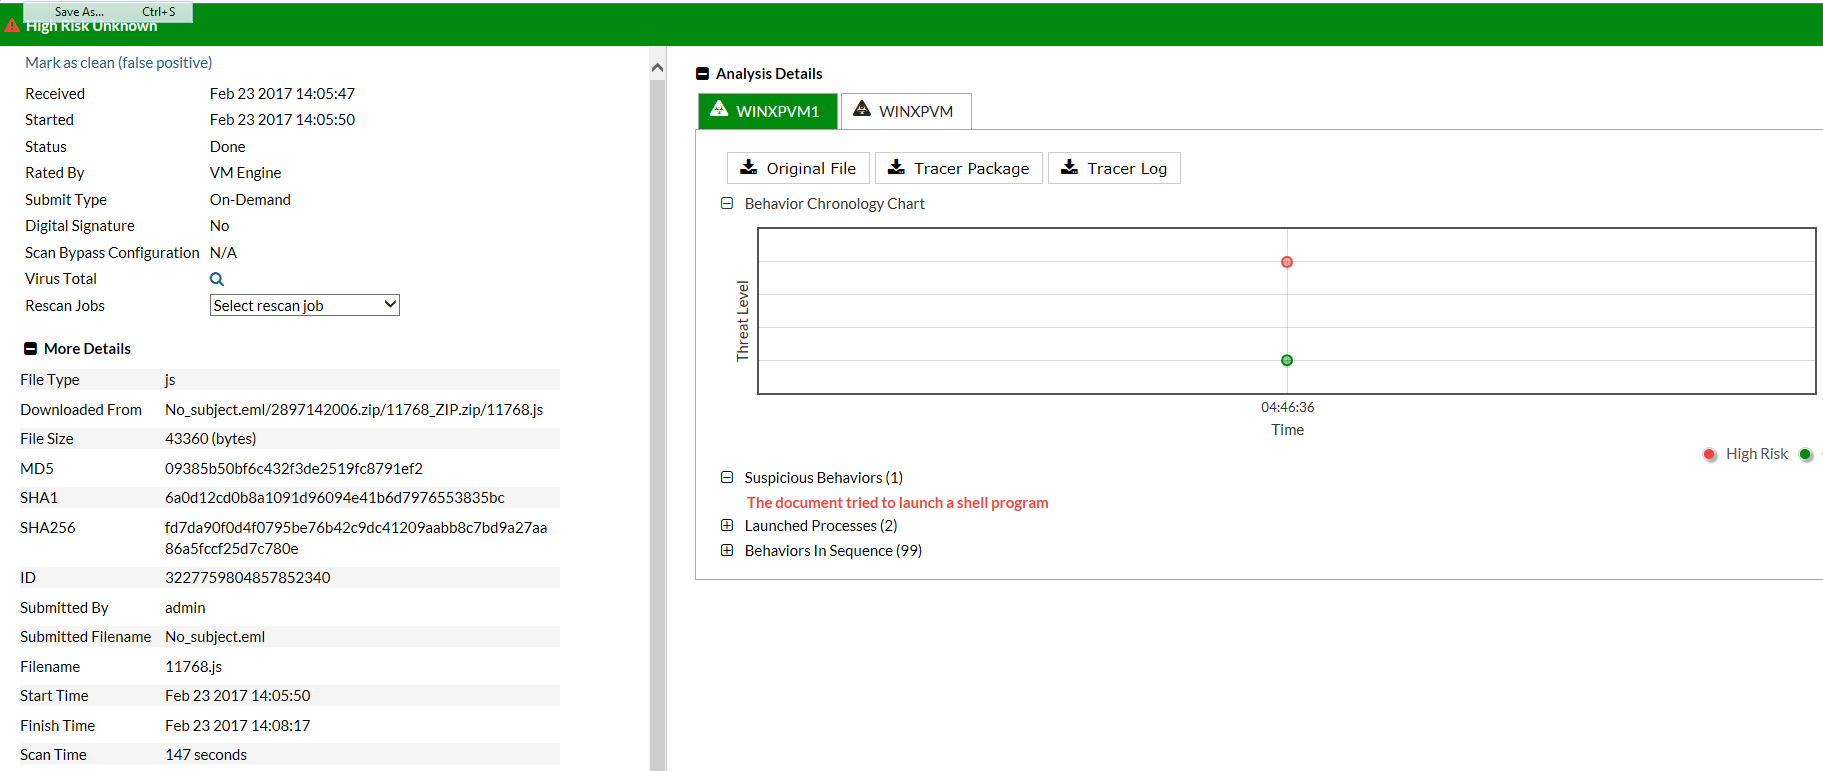Collapse the Behavior Chronology Chart
The image size is (1823, 771).
727,204
